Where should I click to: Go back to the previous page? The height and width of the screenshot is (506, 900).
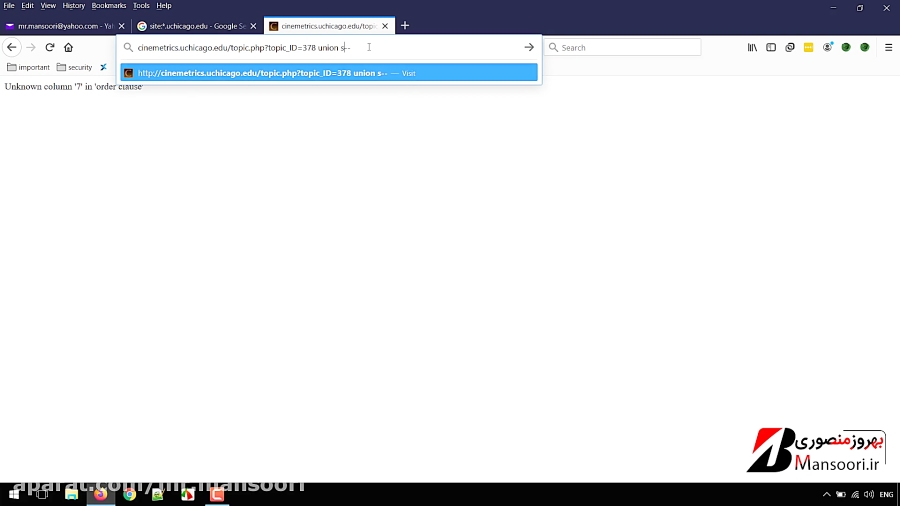tap(11, 48)
